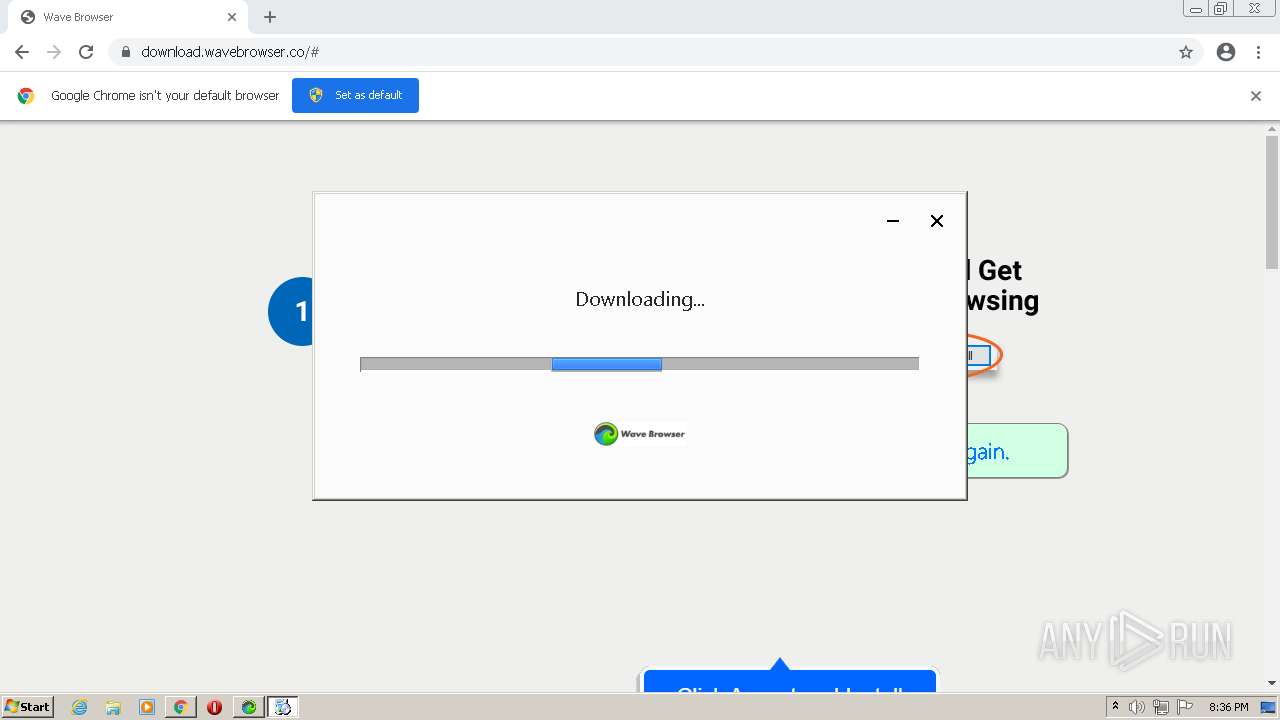This screenshot has height=720, width=1280.
Task: Dismiss the default browser infobar
Action: 1256,96
